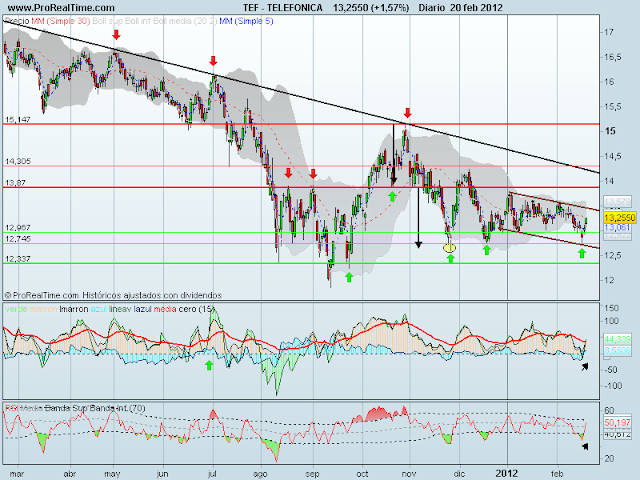
Task: Select the lineav indicator legend label
Action: coord(120,309)
